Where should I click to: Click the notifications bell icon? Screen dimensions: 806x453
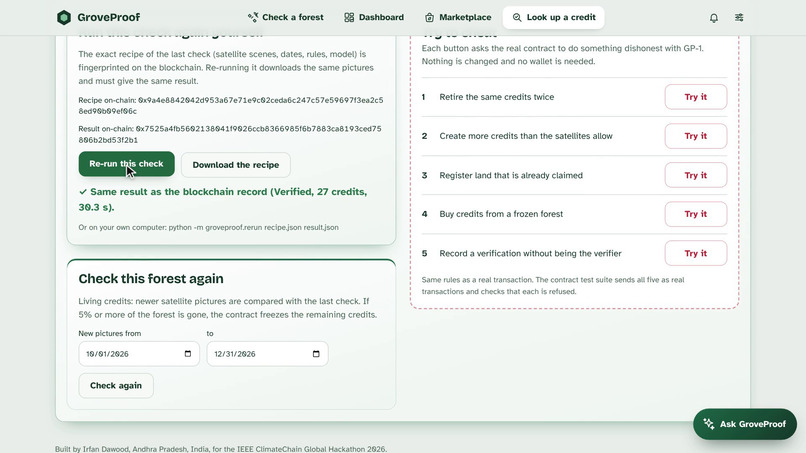(713, 18)
